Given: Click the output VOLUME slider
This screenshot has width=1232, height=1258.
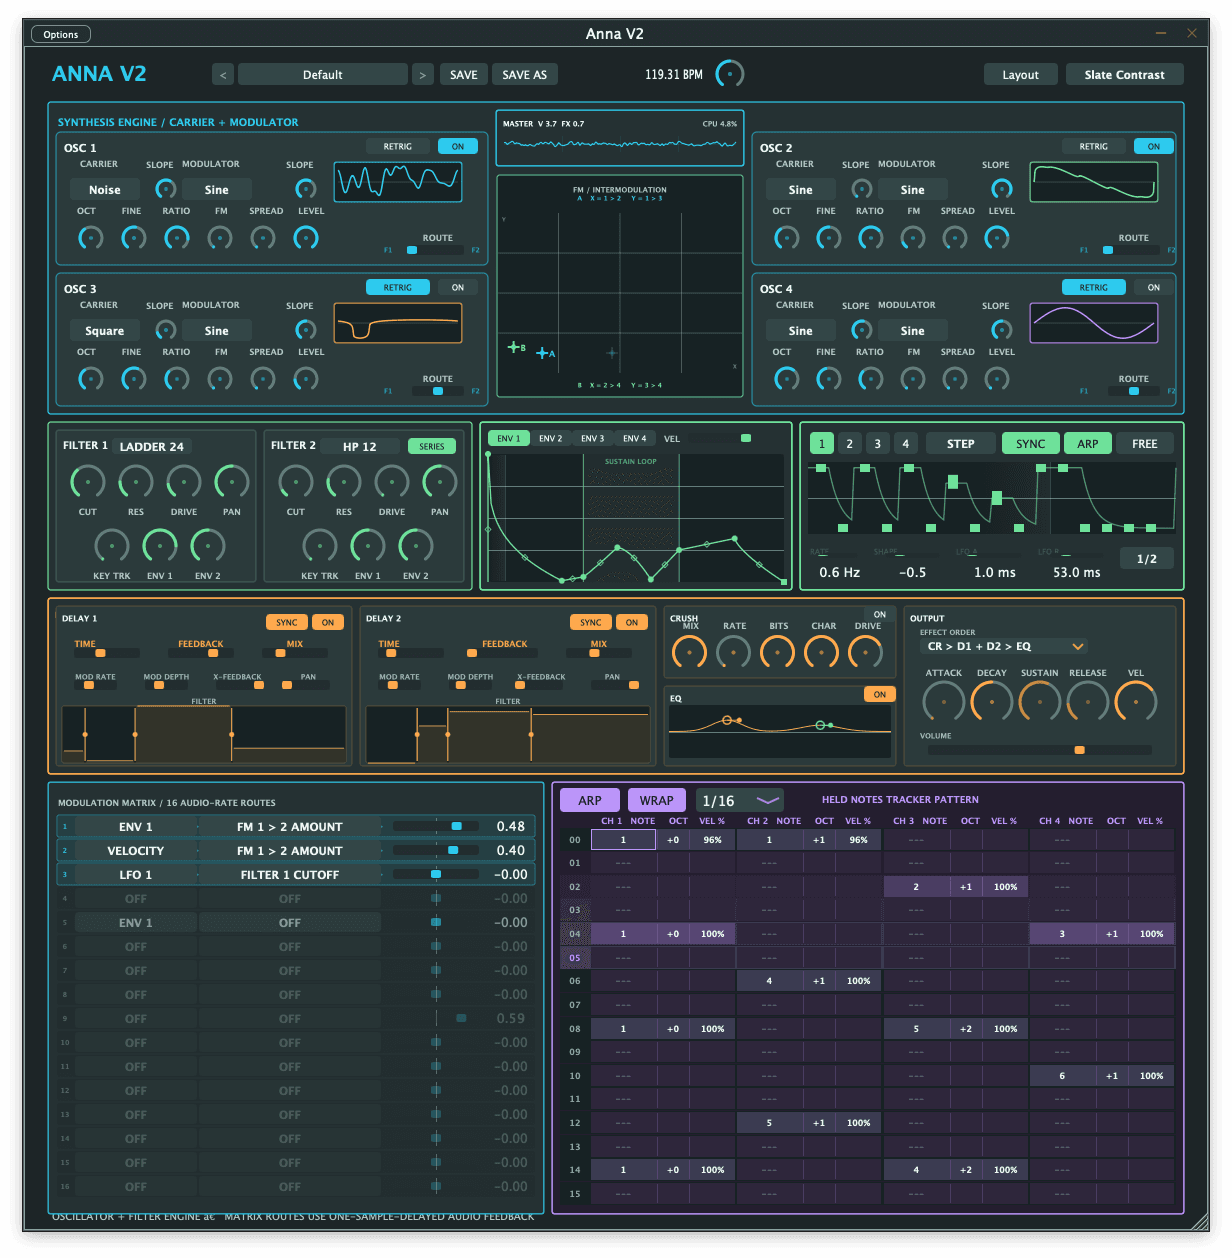Looking at the screenshot, I should [x=1040, y=750].
